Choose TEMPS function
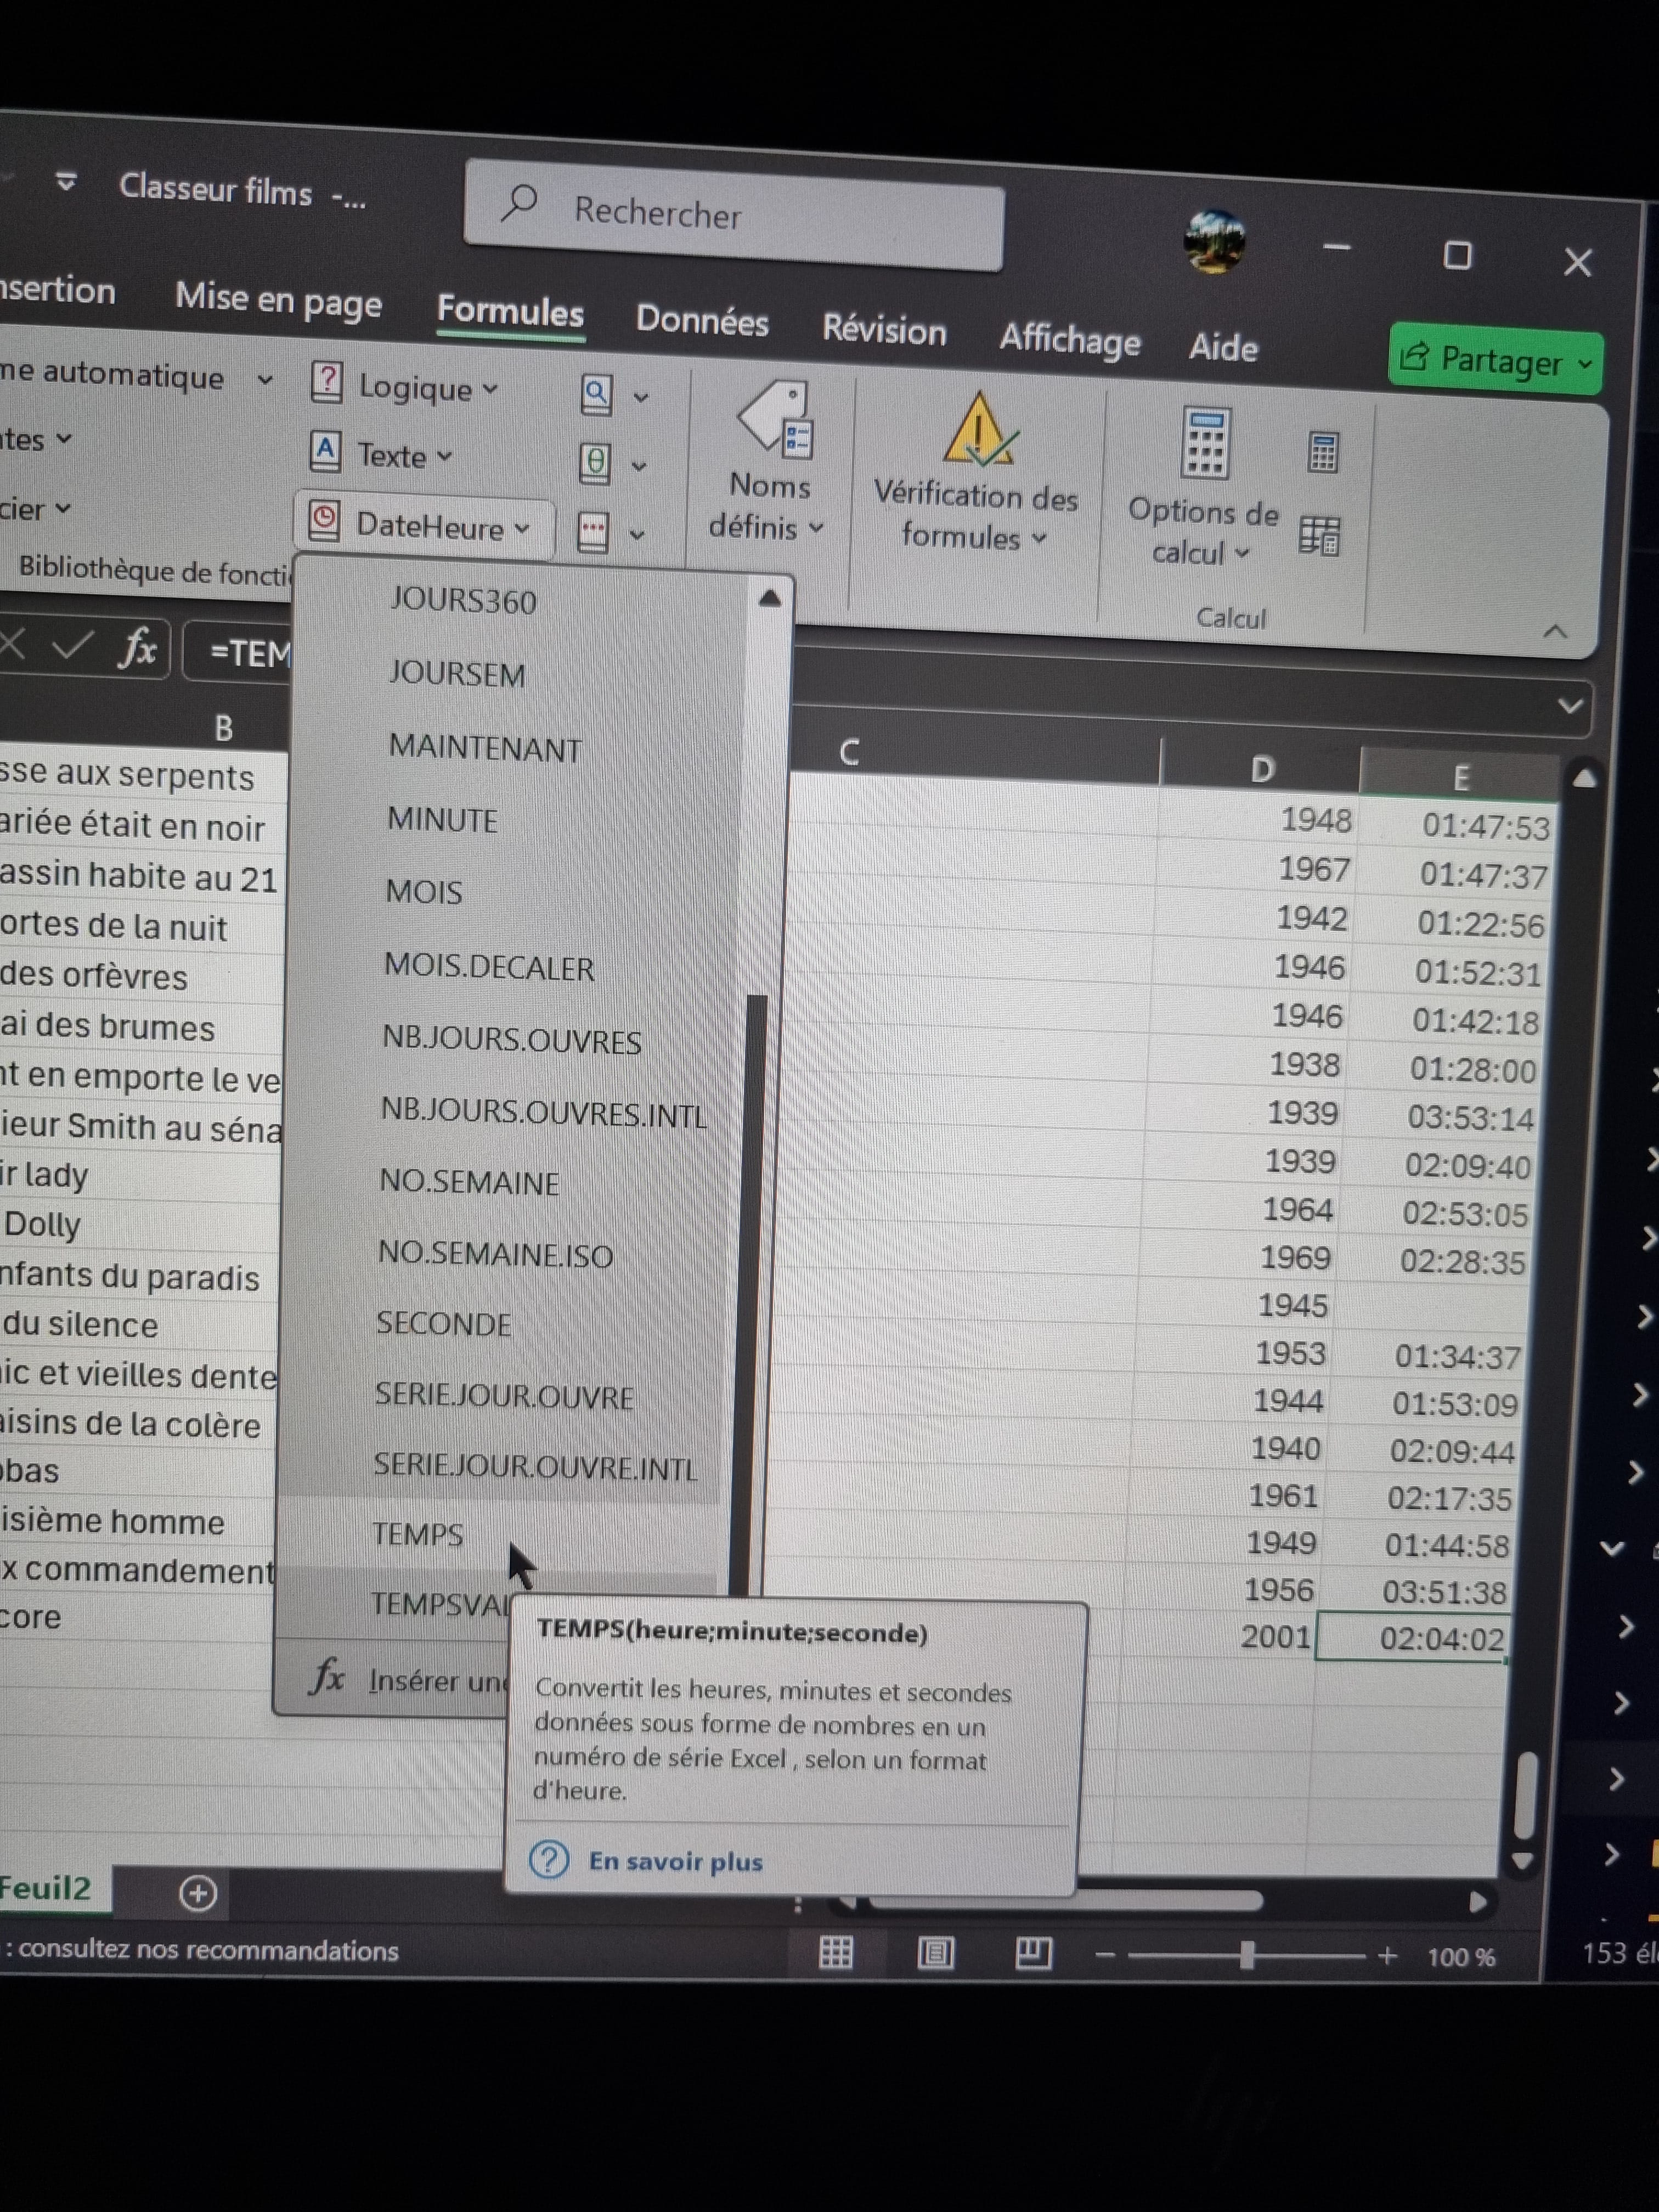 [417, 1533]
